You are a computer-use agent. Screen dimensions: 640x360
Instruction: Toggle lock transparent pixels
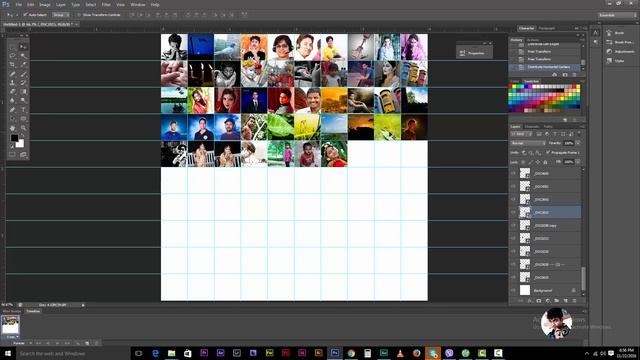[x=523, y=162]
